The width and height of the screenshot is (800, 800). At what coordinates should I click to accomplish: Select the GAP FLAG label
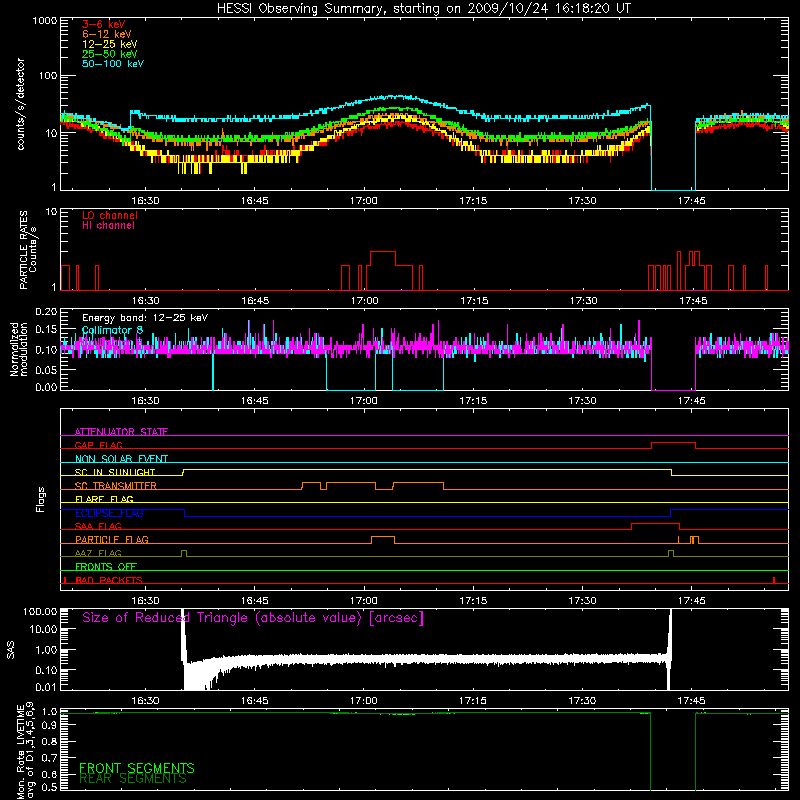click(98, 445)
